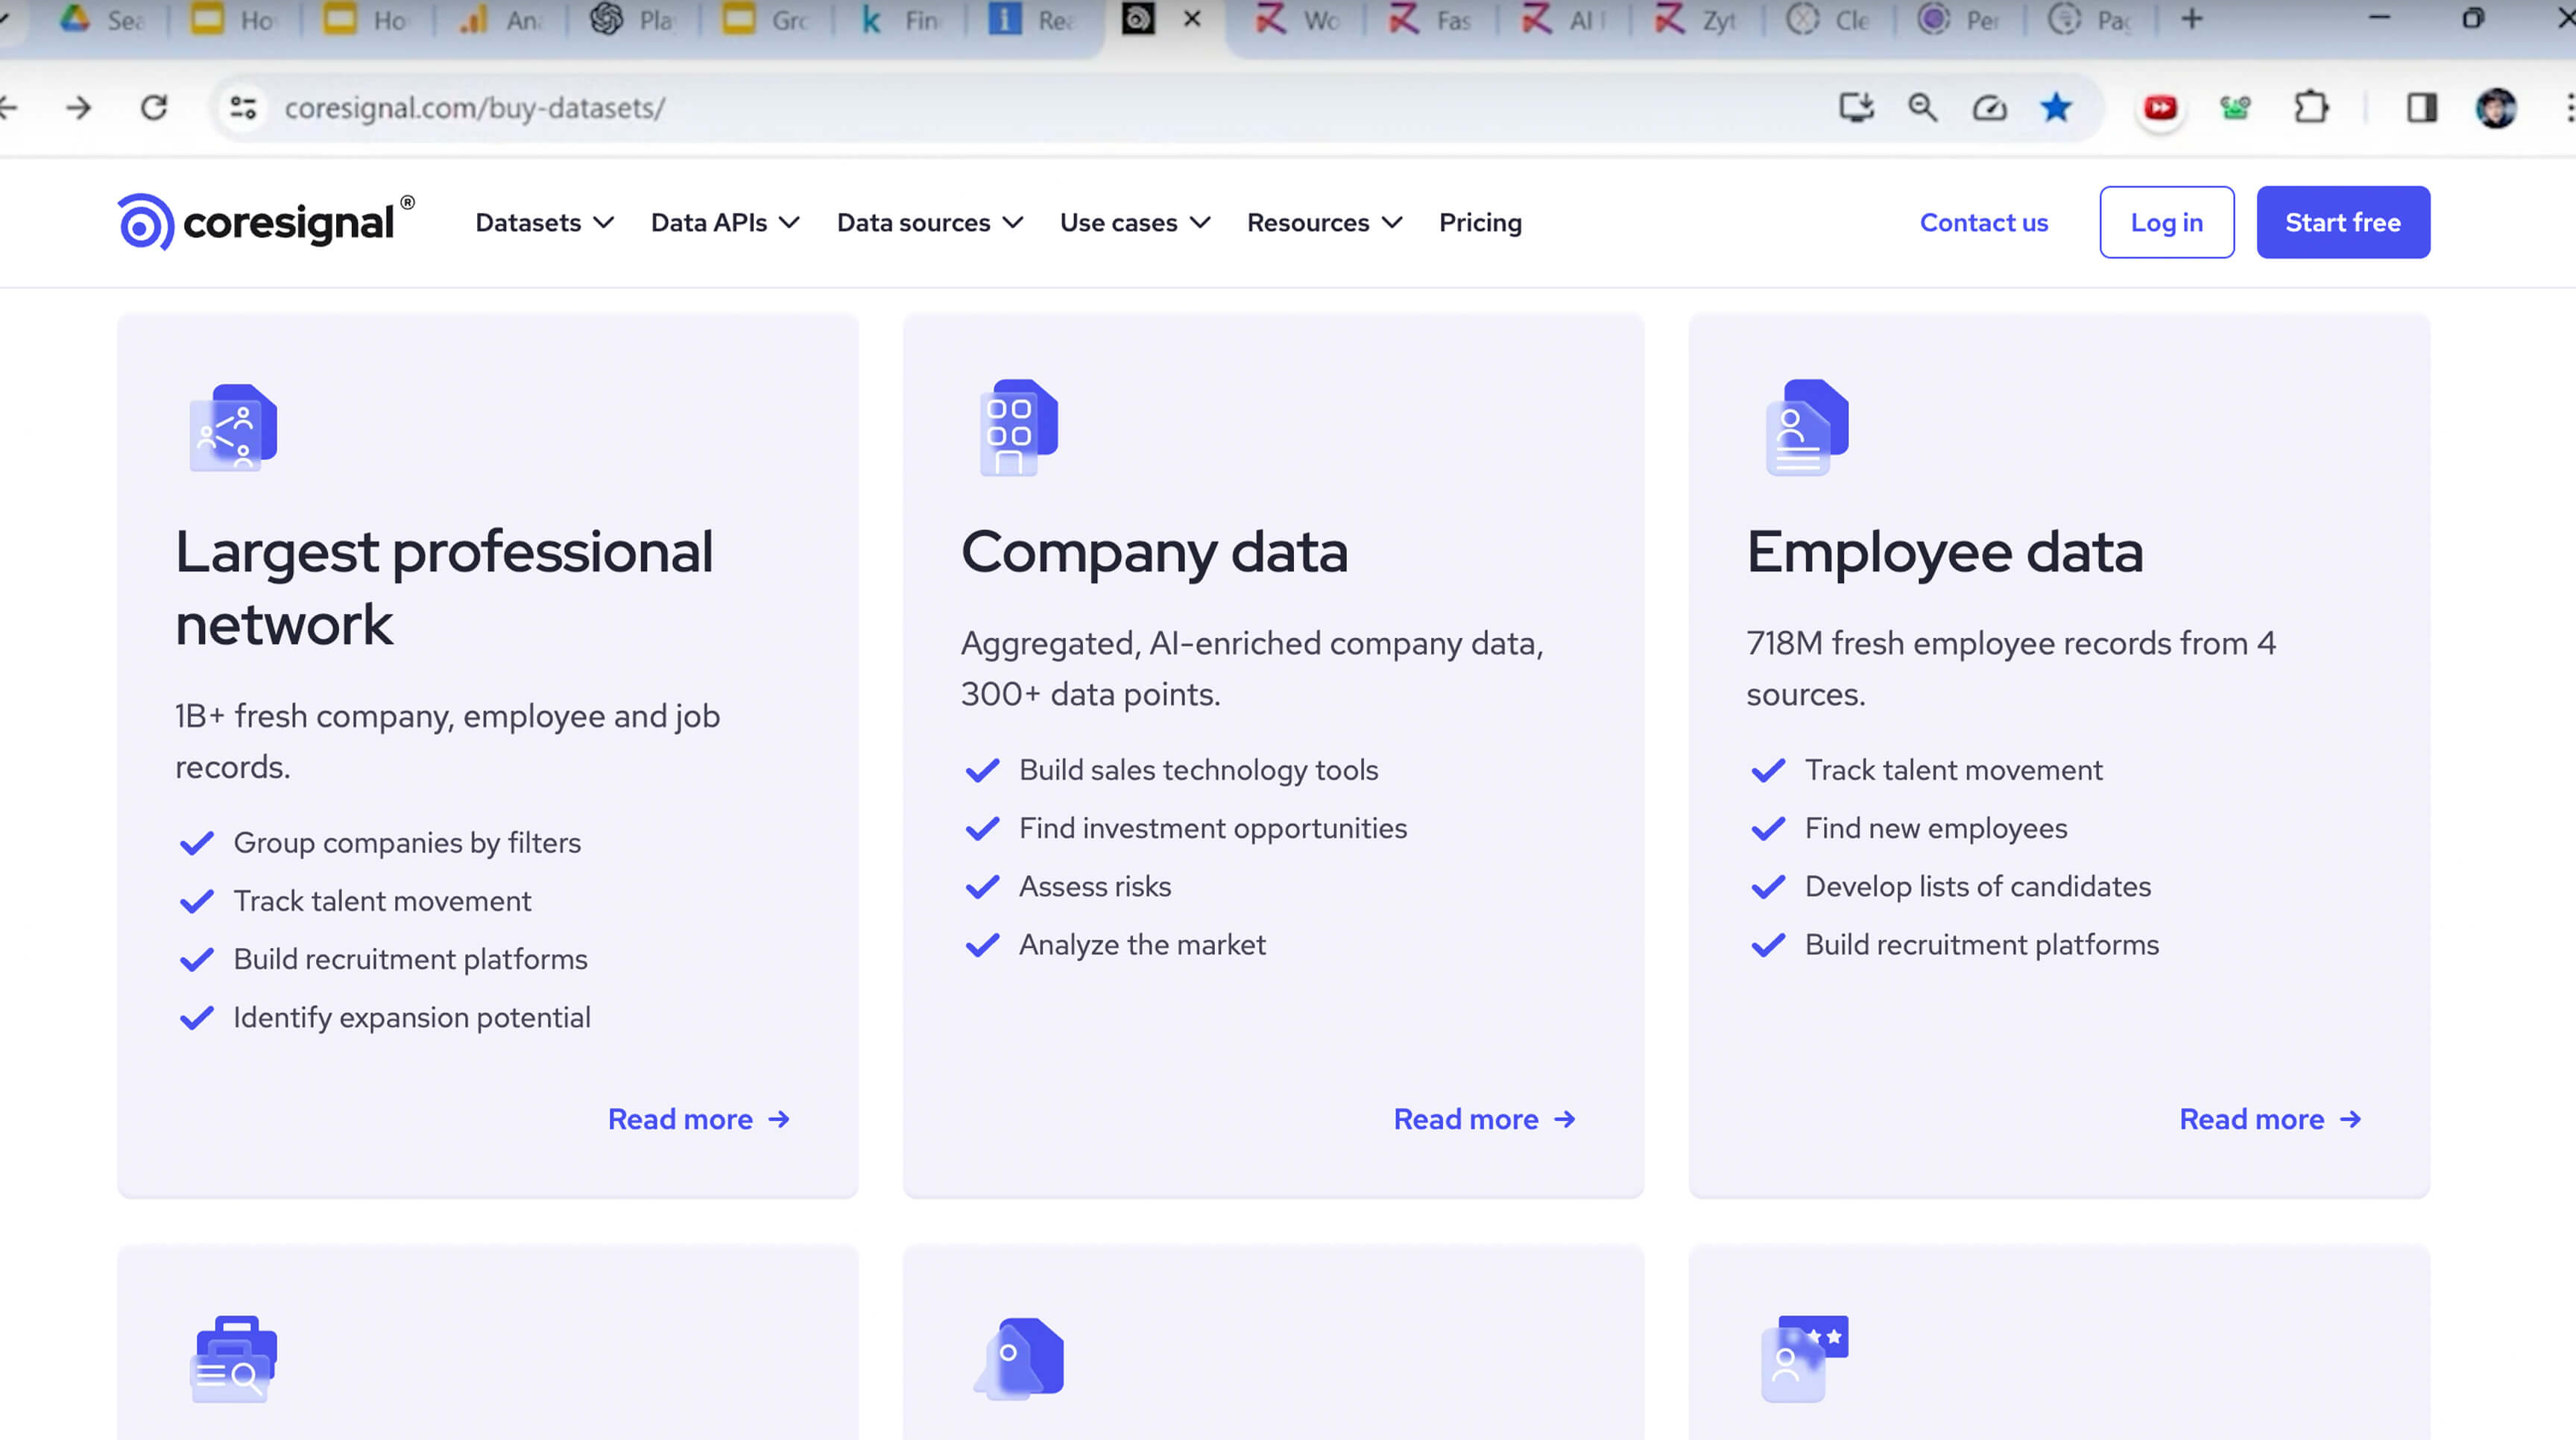Click the site information toggle in address bar
This screenshot has width=2576, height=1440.
(x=243, y=107)
